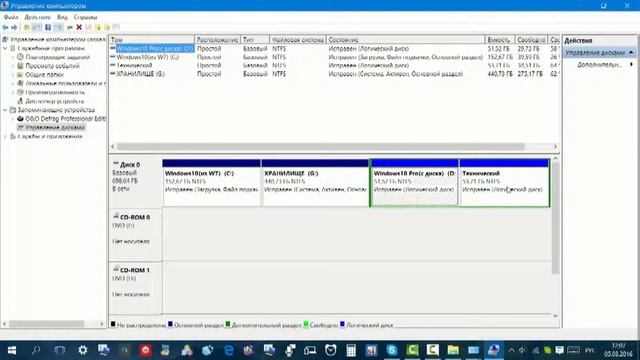
Task: Click the Up one level toolbar icon
Action: [x=27, y=27]
